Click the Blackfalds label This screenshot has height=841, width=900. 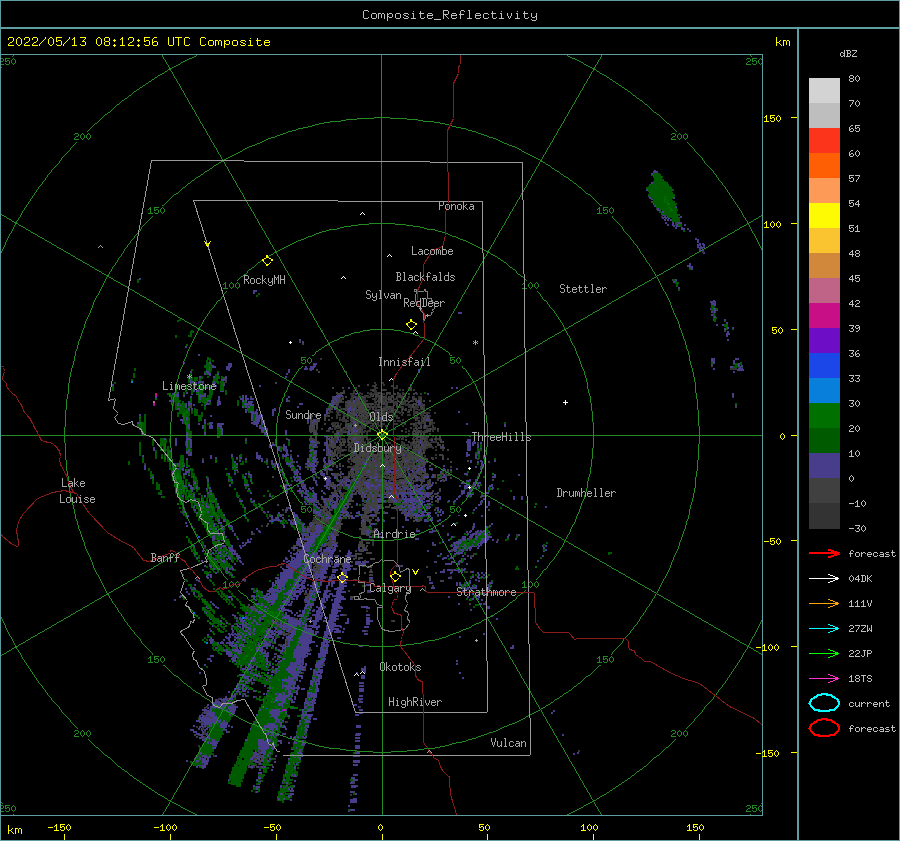(x=425, y=277)
